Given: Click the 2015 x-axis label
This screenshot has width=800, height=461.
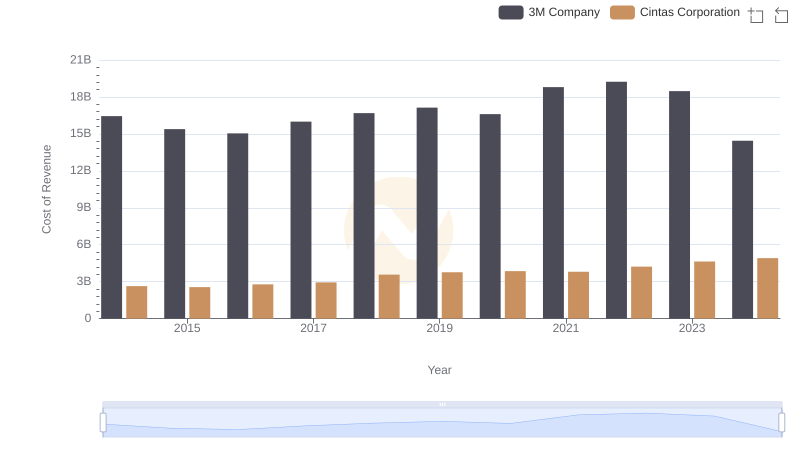Looking at the screenshot, I should point(187,328).
